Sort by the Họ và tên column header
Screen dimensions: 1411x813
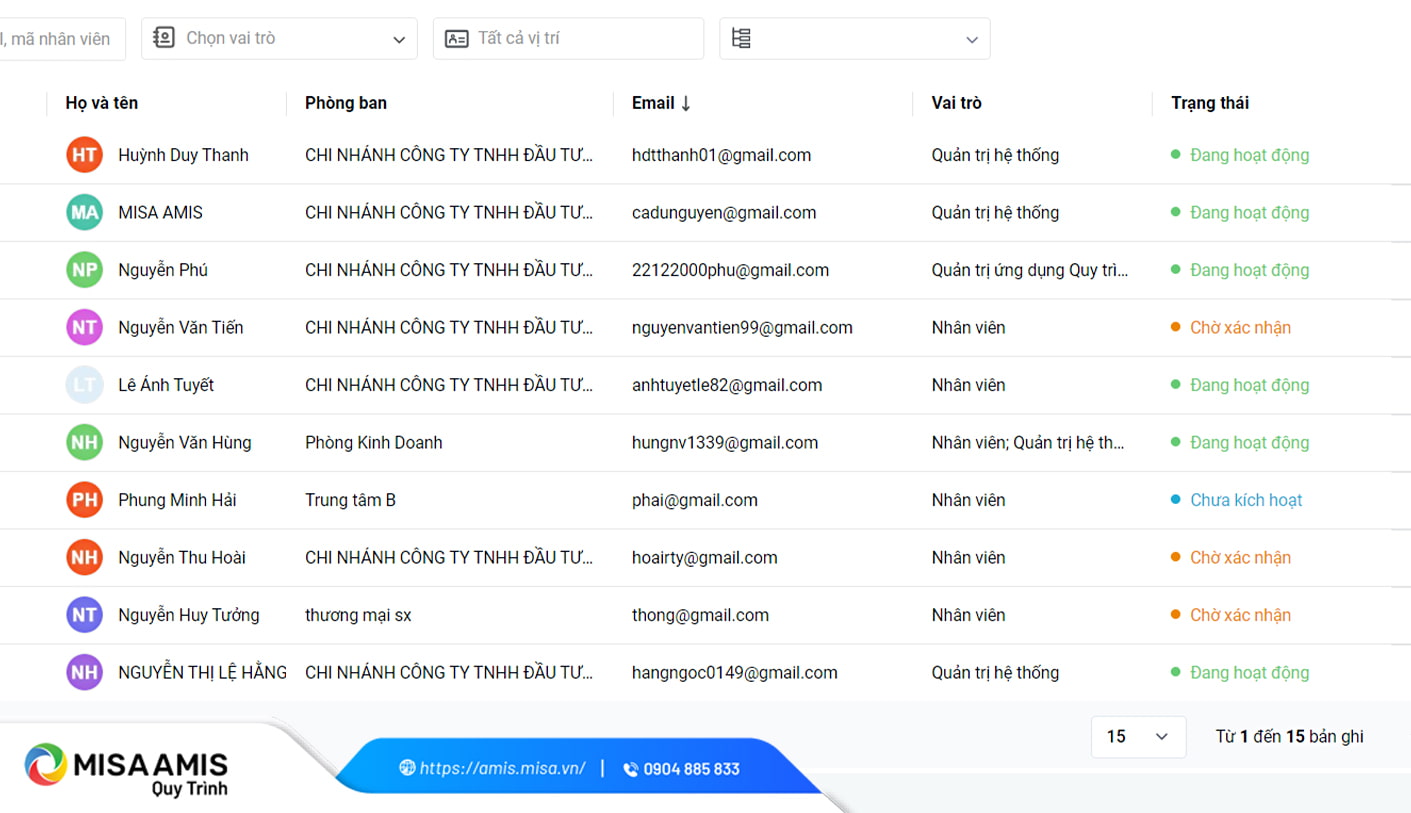point(102,103)
